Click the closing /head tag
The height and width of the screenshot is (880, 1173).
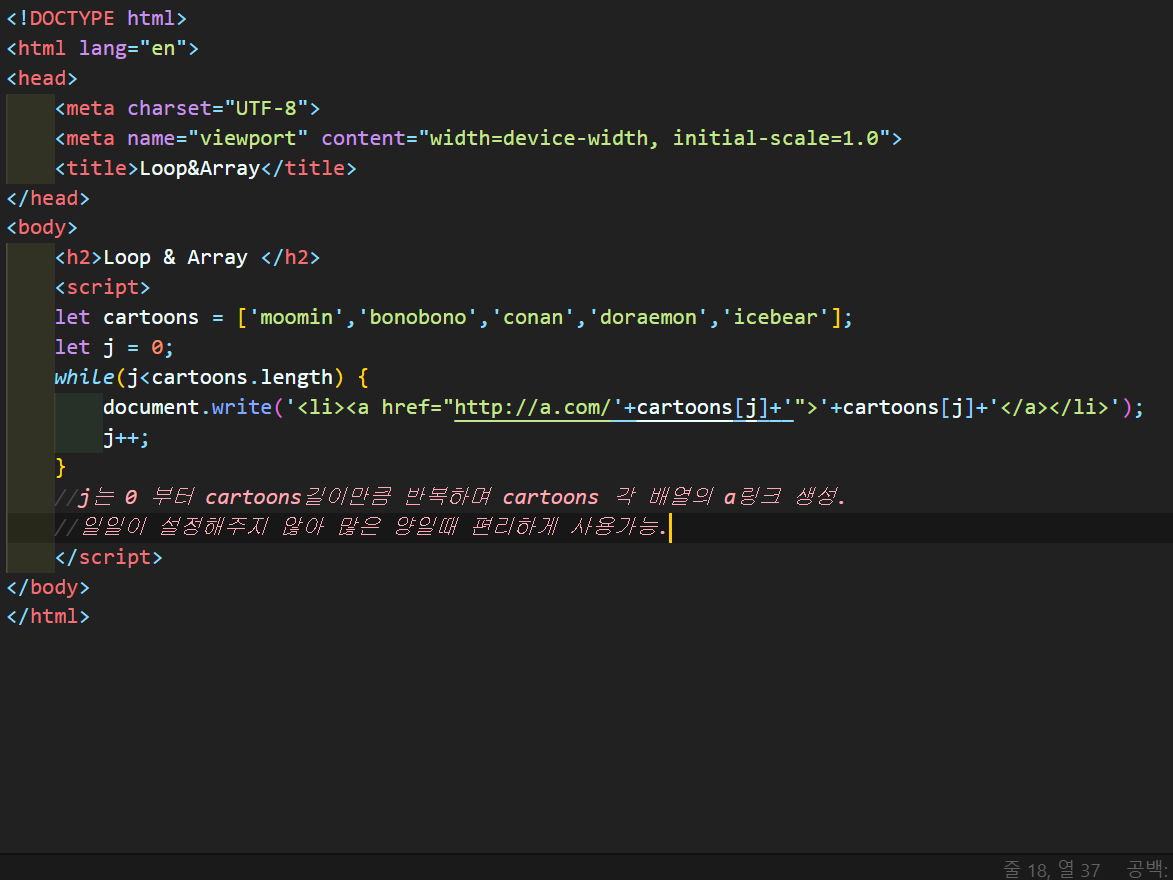48,198
